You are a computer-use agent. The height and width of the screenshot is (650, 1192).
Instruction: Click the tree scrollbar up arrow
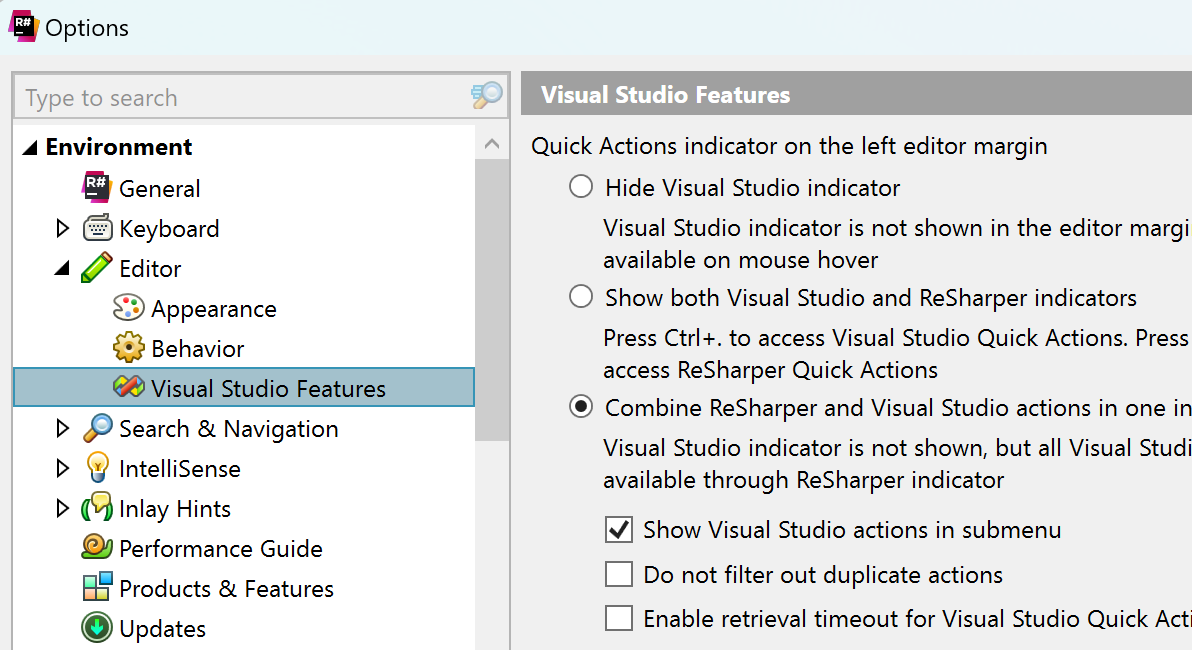pos(491,145)
